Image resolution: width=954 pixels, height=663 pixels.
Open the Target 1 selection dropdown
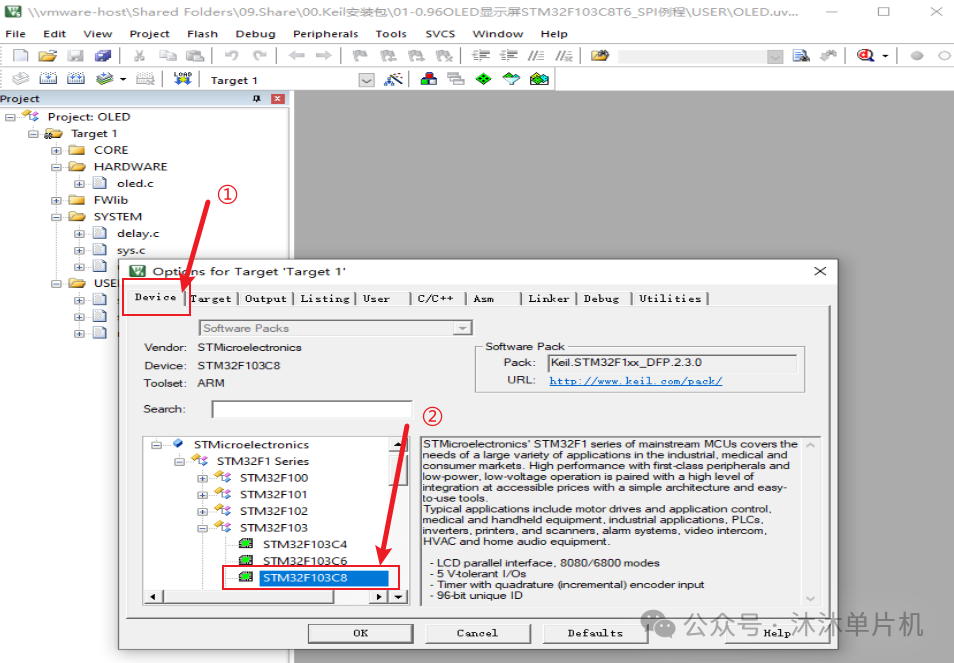coord(366,80)
